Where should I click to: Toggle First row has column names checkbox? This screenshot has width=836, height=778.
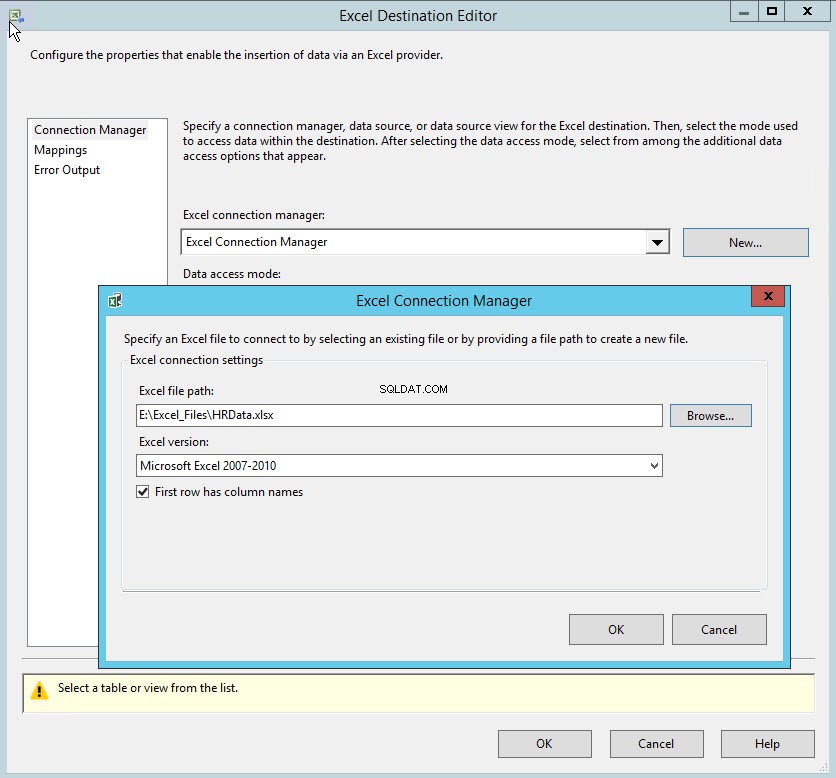(142, 492)
